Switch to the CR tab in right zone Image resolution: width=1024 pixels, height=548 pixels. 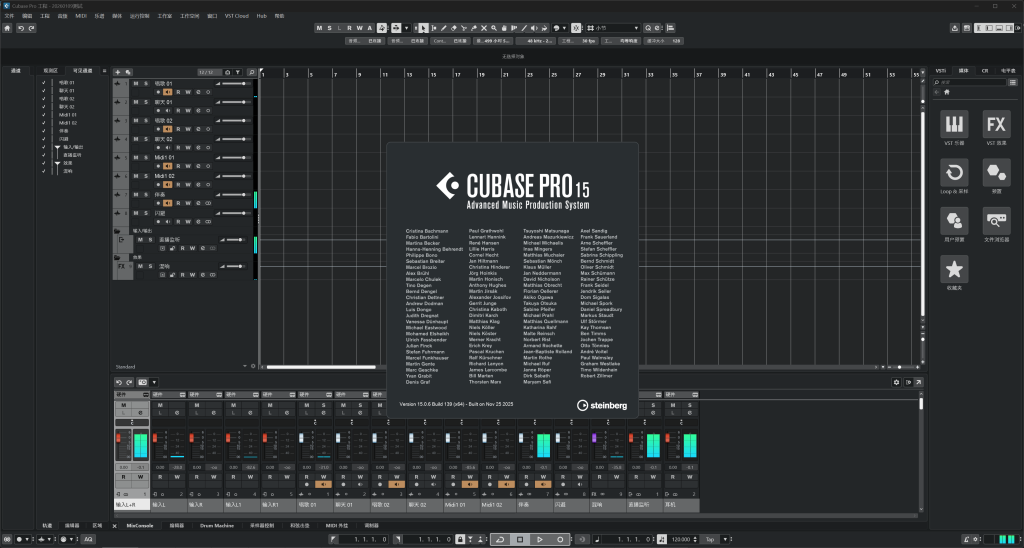[985, 71]
